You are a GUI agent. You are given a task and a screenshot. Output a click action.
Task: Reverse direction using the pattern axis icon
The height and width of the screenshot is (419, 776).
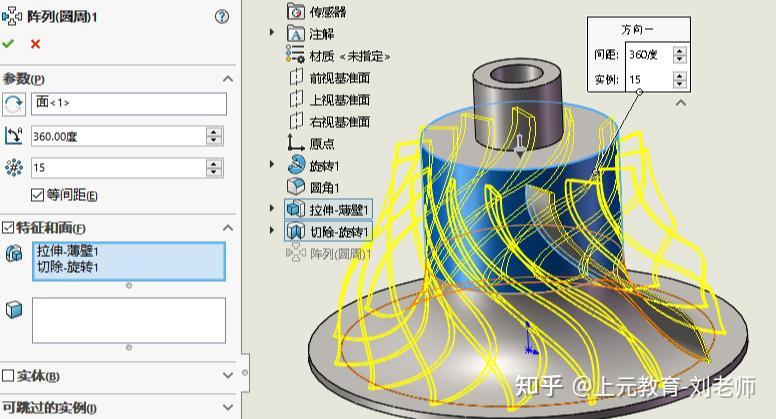click(14, 104)
